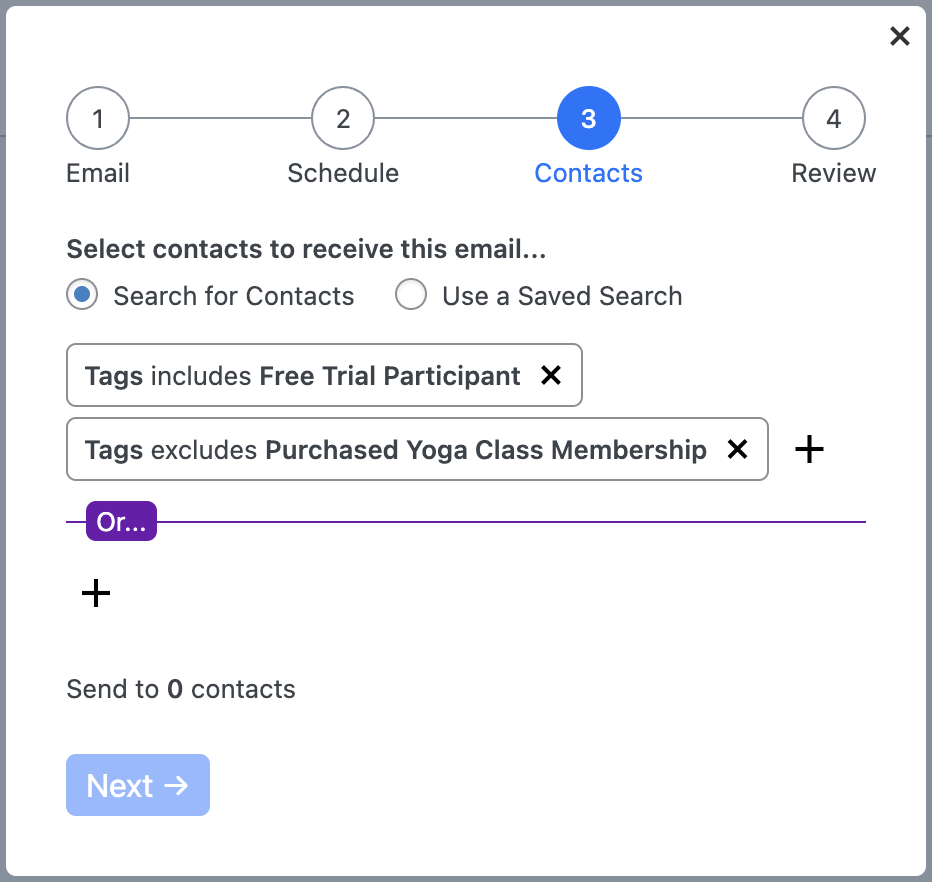Click the Use a Saved Search label
Screen dimensions: 932x882
[x=562, y=296]
